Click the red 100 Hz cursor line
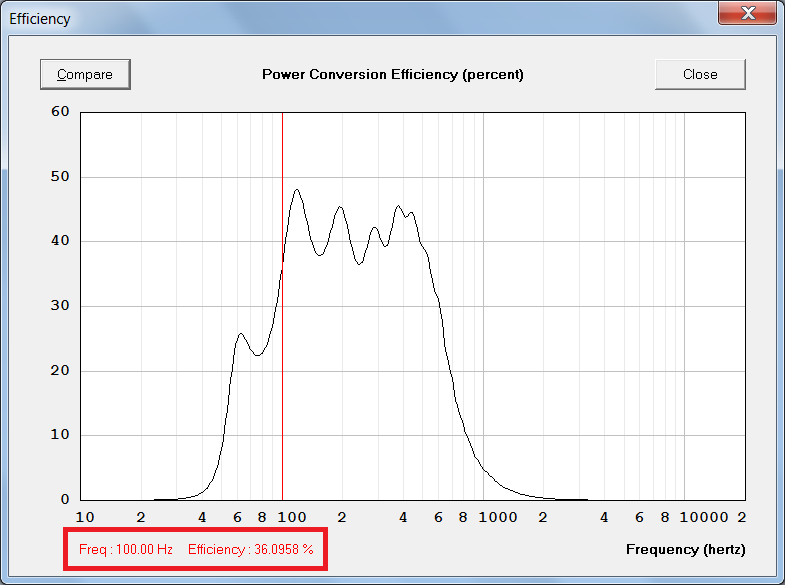785x585 pixels. (x=282, y=306)
